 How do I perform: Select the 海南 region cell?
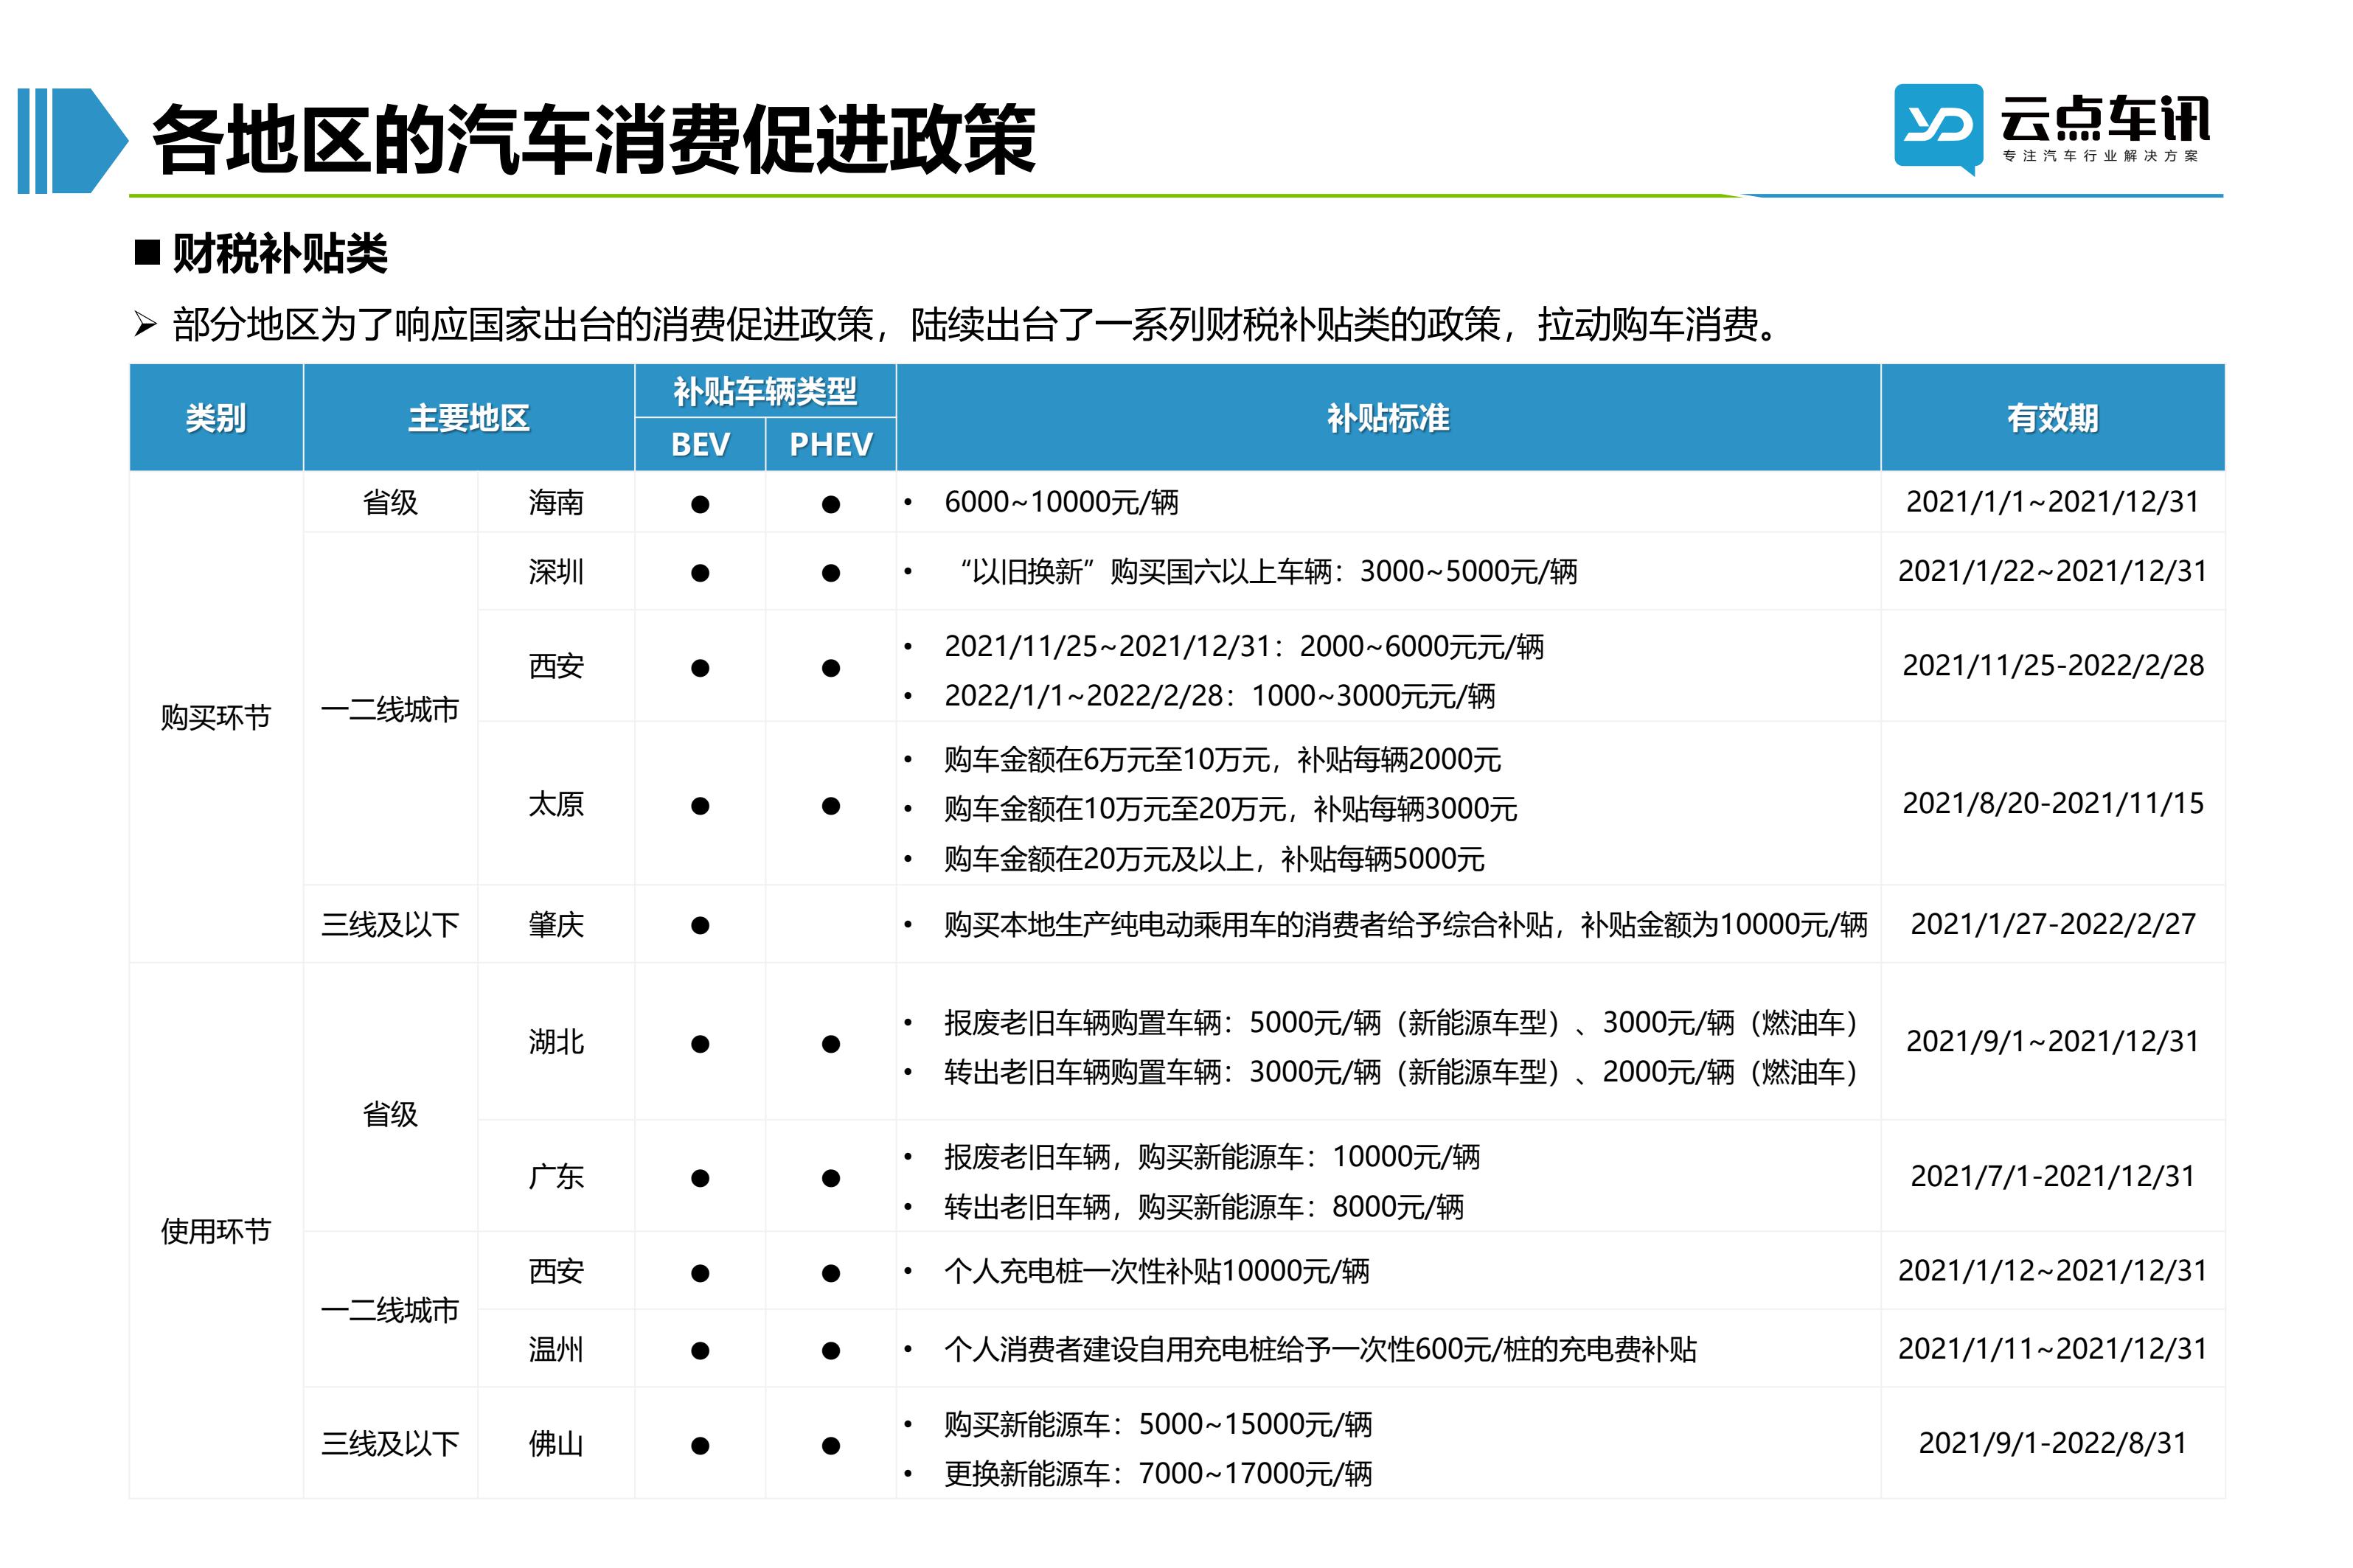click(x=556, y=502)
